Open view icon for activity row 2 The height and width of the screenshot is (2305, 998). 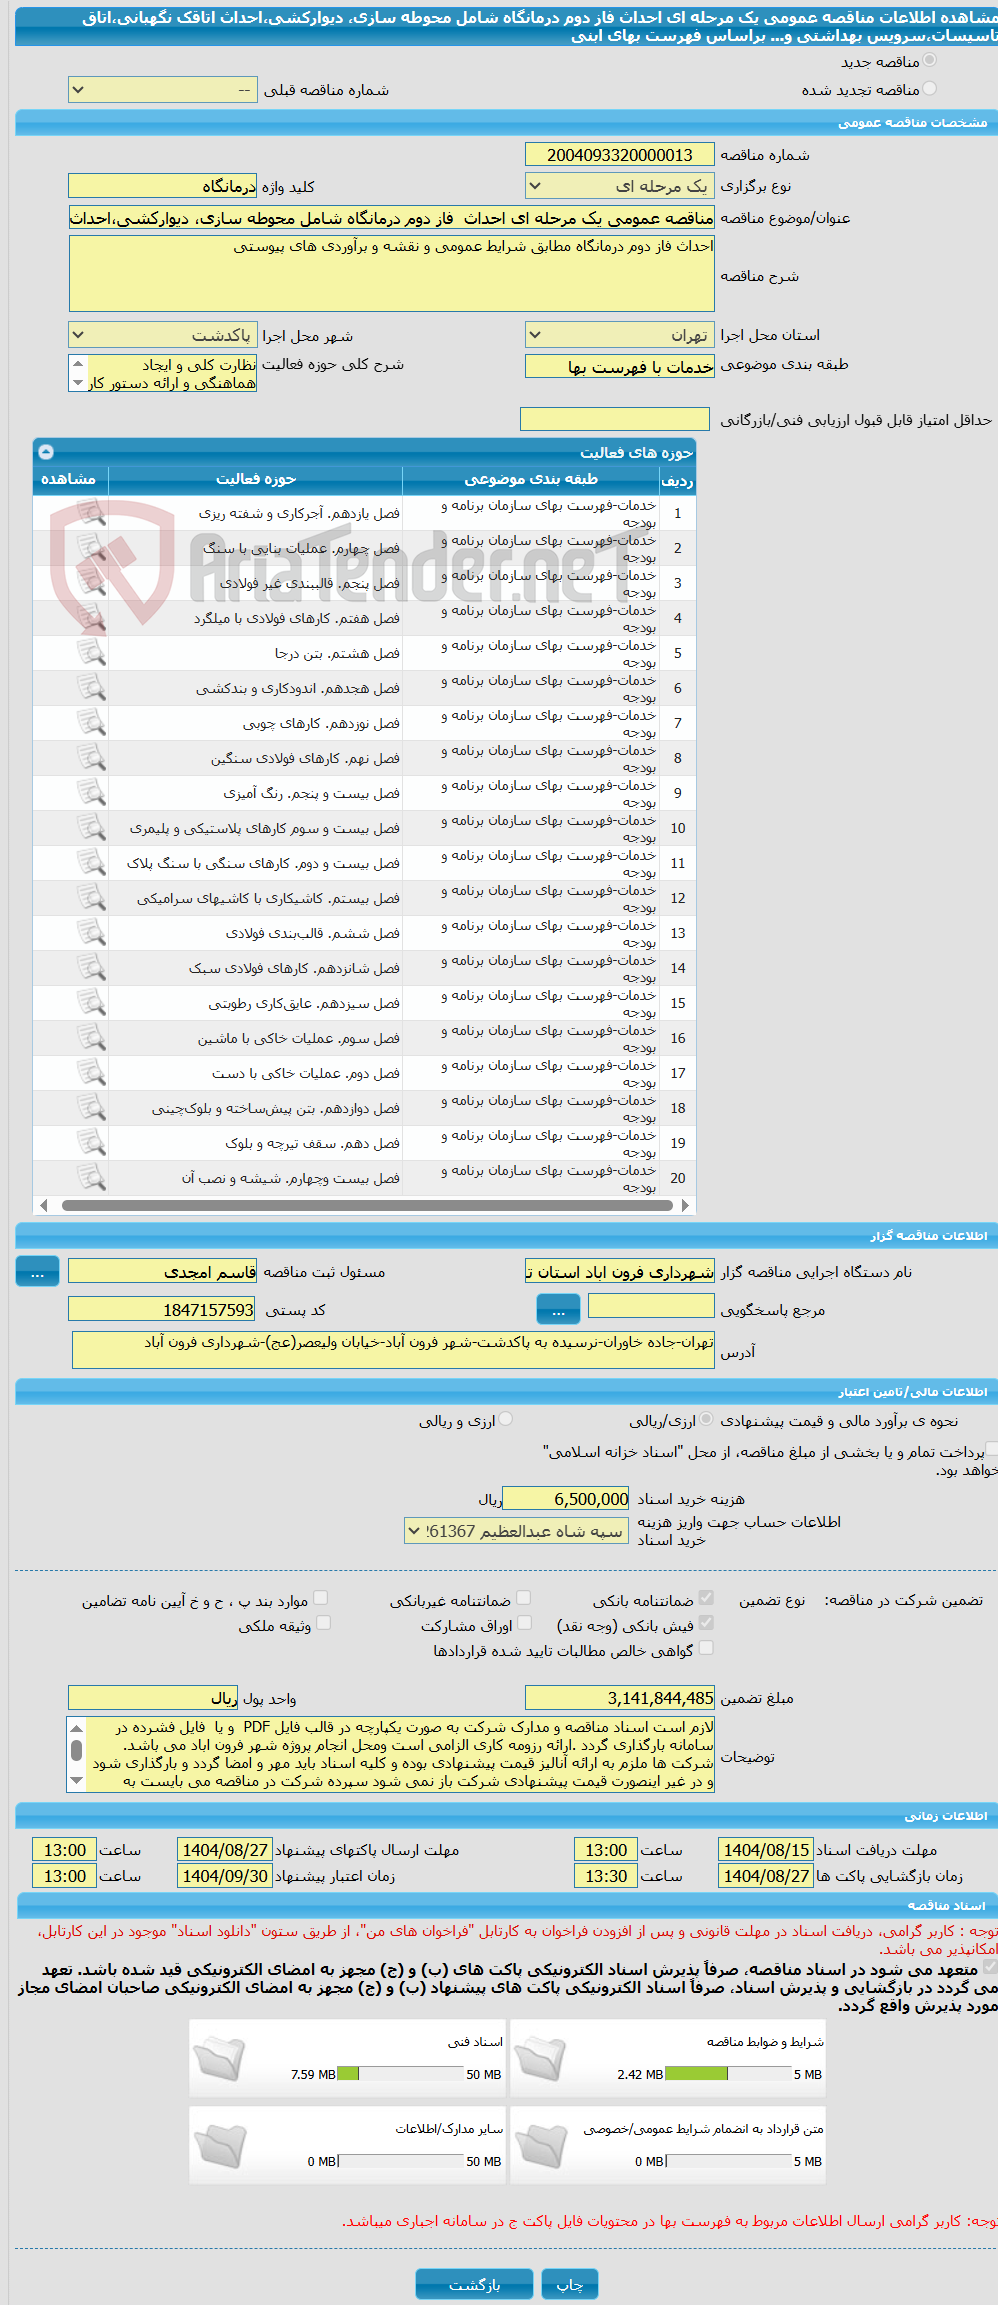point(91,548)
